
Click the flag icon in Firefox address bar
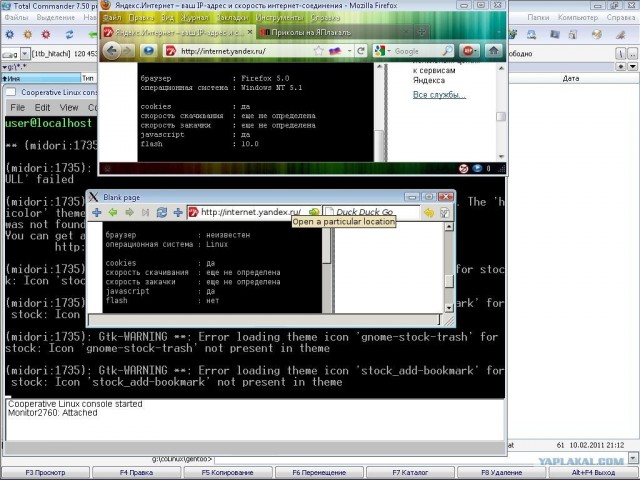335,51
